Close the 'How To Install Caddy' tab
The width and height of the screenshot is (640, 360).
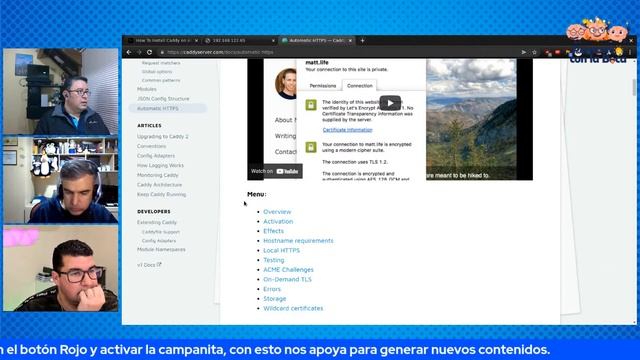click(196, 40)
